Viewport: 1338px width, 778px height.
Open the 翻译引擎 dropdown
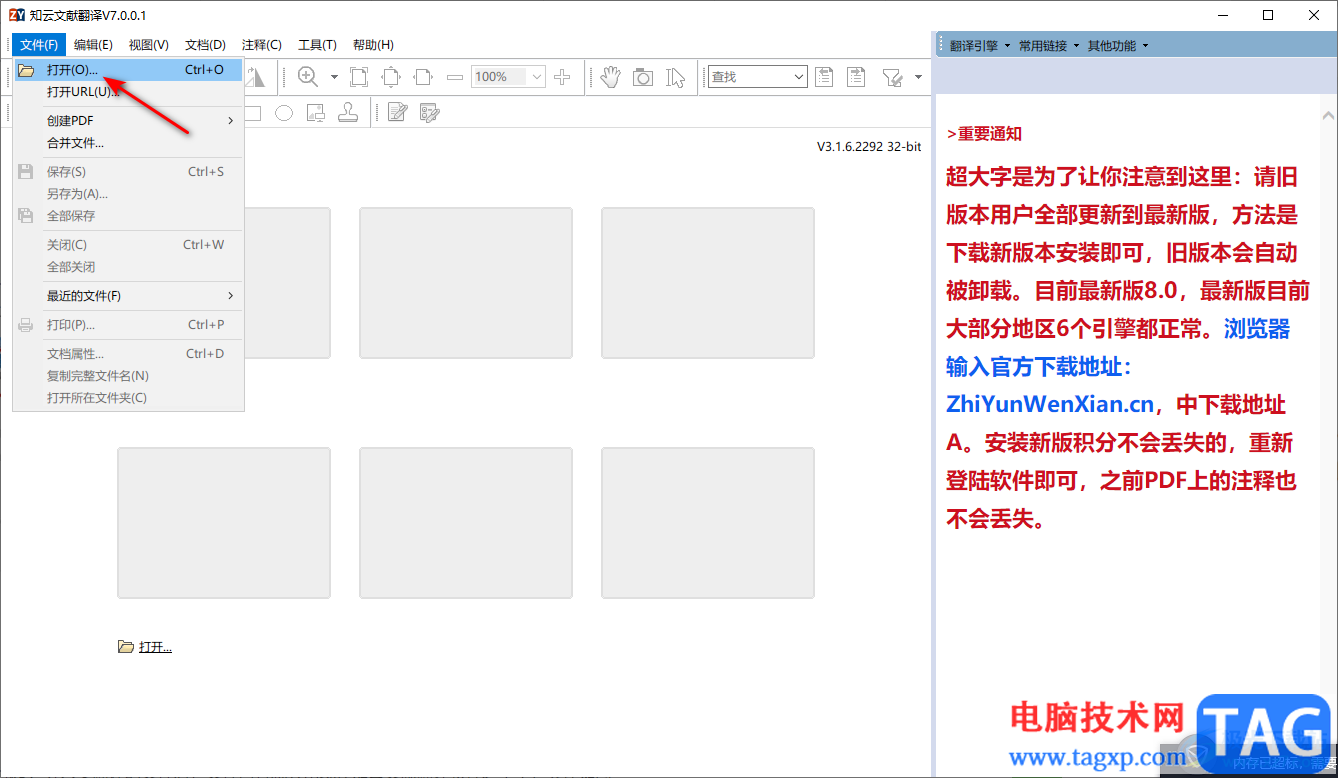coord(980,45)
